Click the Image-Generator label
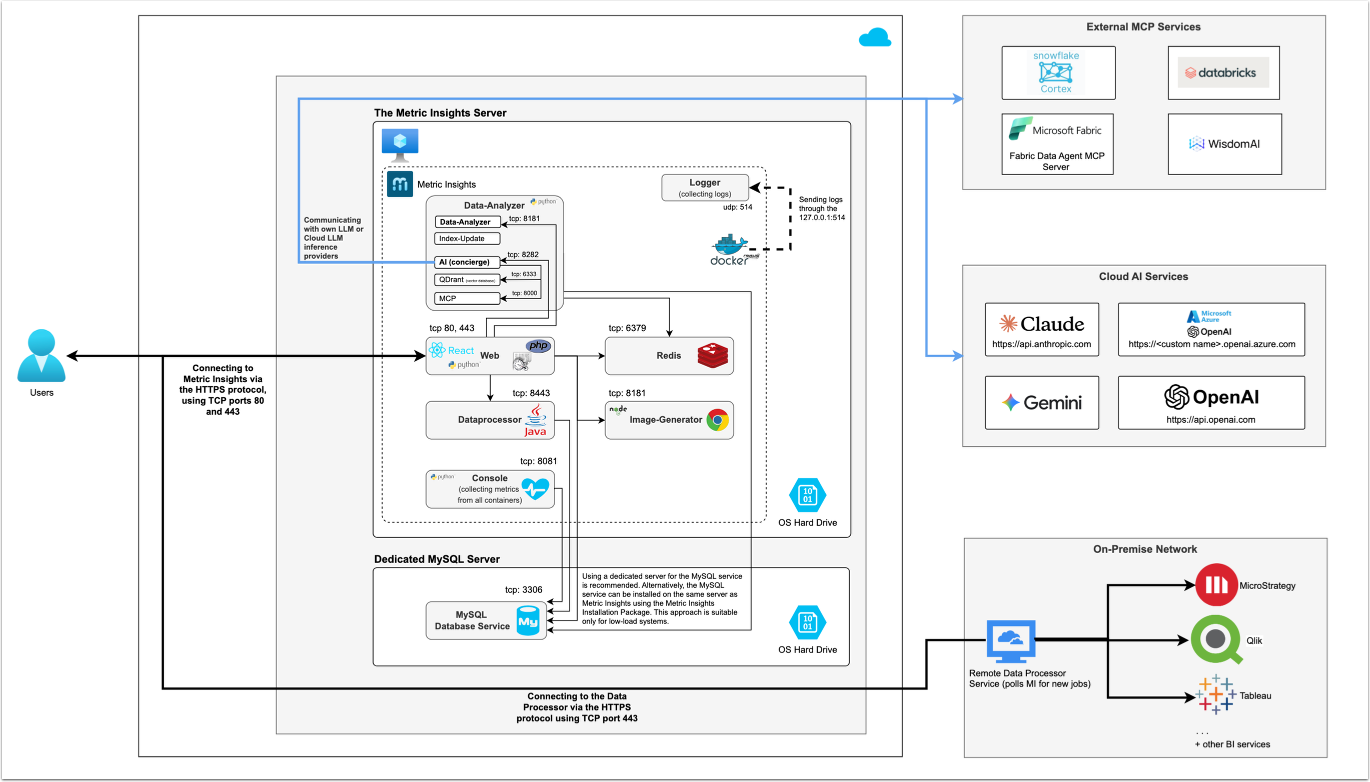Screen dimensions: 1370x782 [666, 420]
